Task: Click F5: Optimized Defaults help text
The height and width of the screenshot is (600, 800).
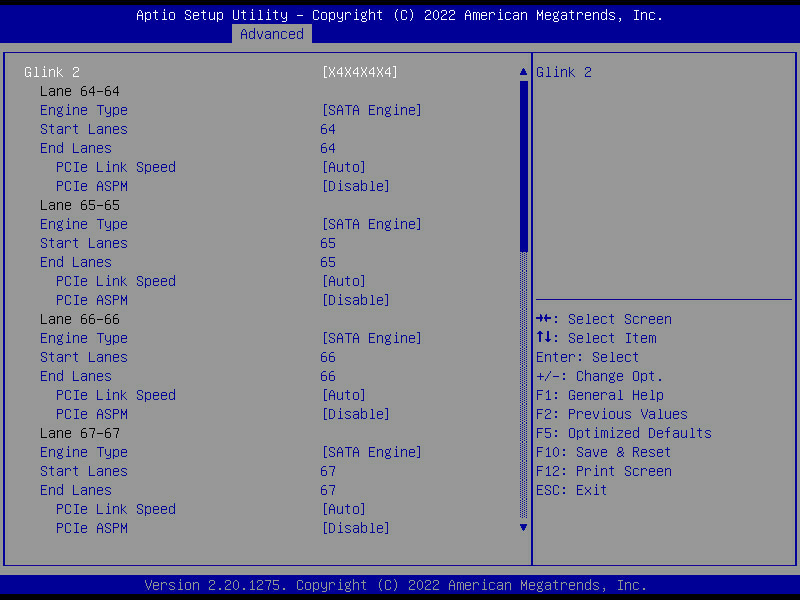Action: (624, 433)
